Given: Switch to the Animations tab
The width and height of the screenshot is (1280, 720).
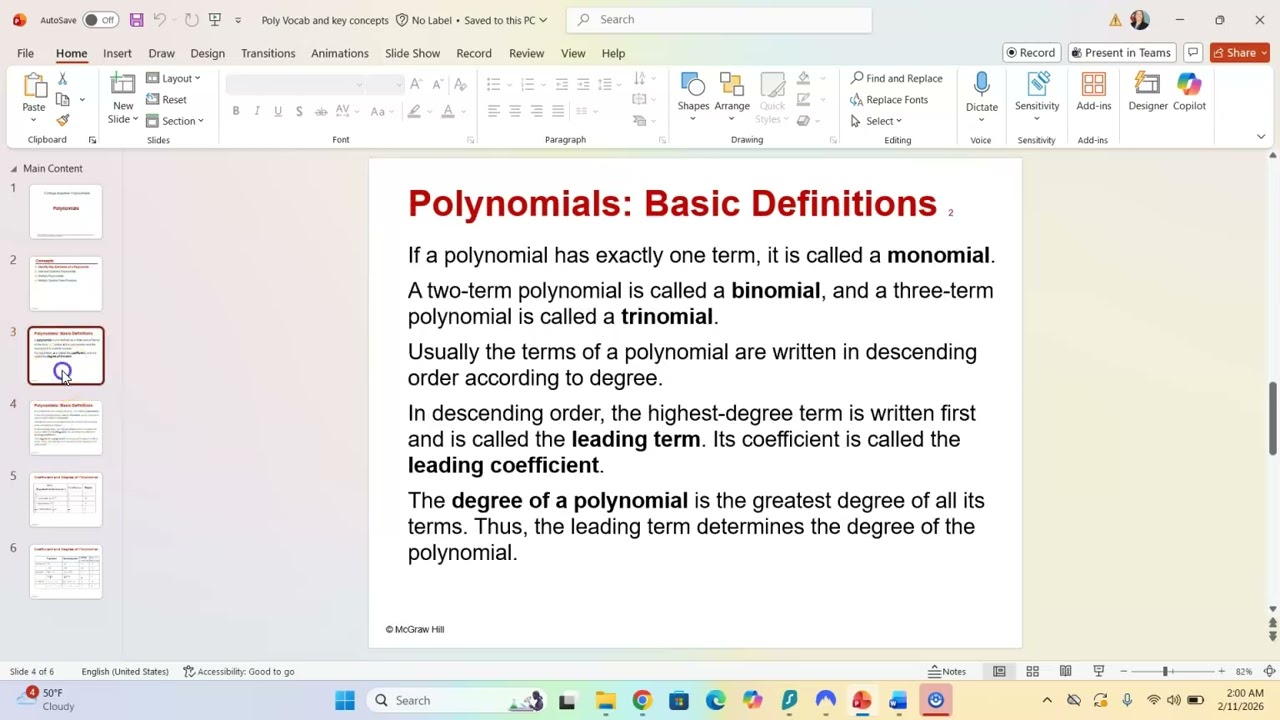Looking at the screenshot, I should click(340, 53).
